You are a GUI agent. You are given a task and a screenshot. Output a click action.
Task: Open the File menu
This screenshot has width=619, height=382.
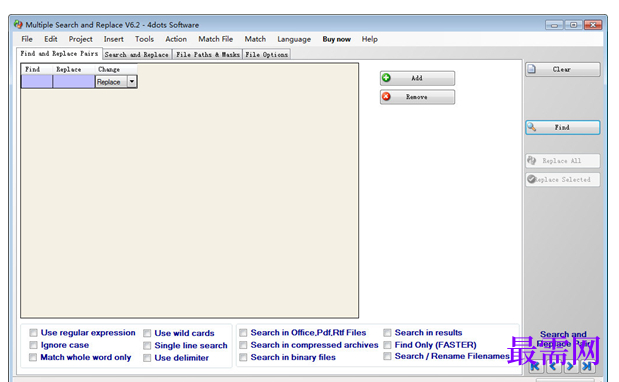(27, 39)
